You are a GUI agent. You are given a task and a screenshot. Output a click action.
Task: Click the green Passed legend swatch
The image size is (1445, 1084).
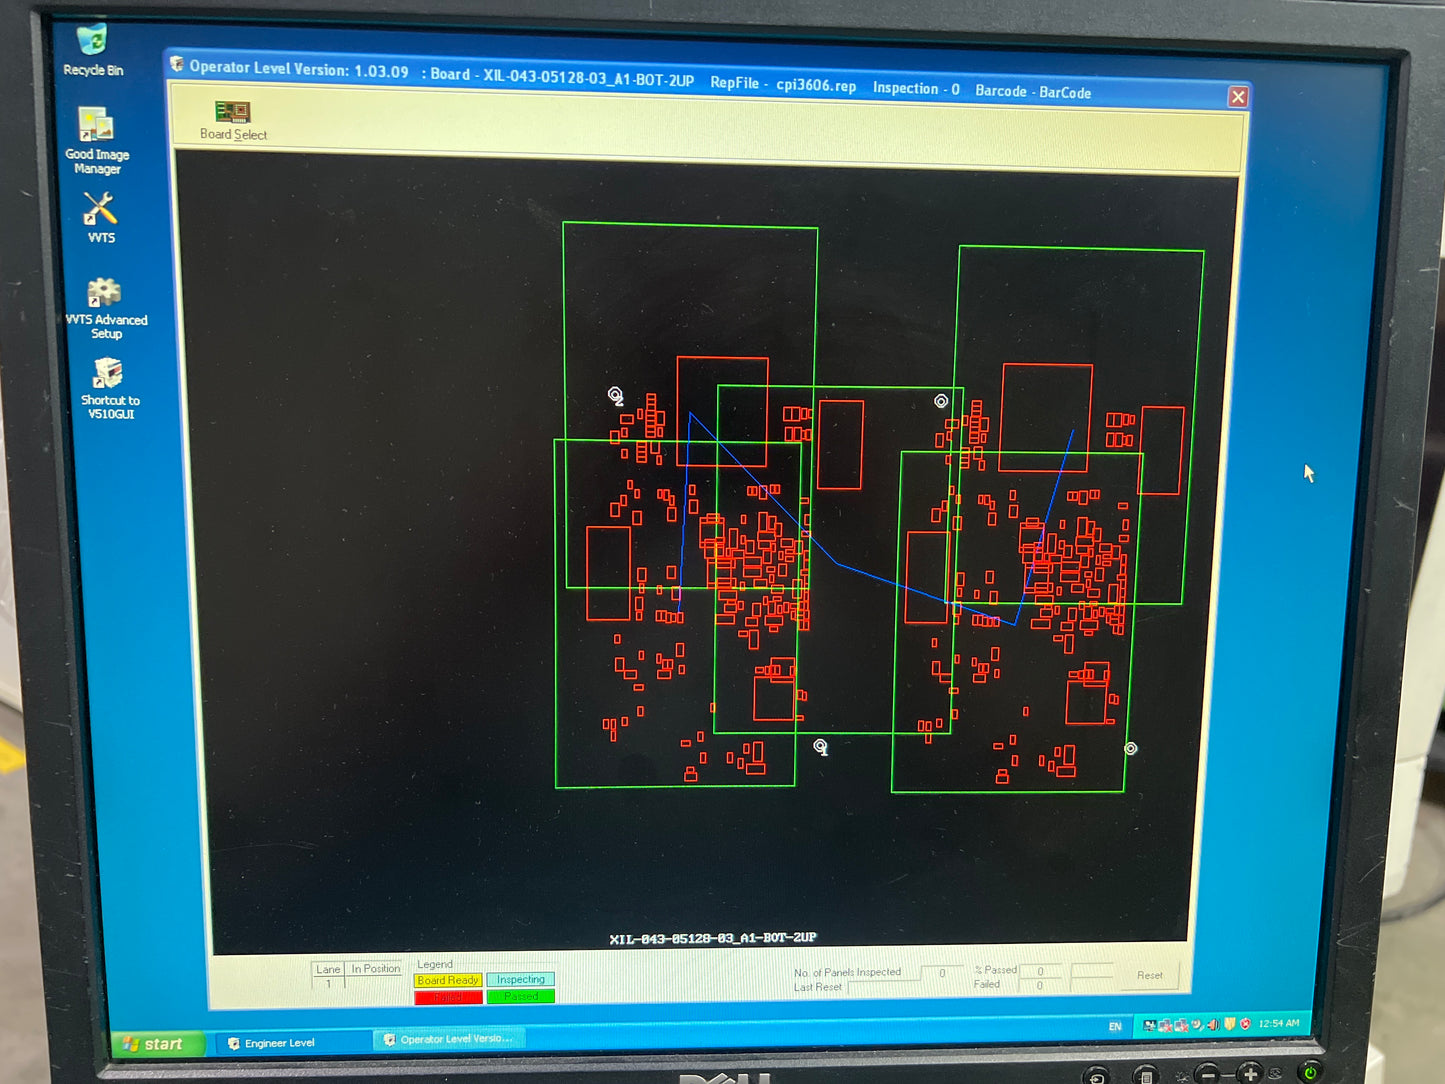[x=520, y=996]
